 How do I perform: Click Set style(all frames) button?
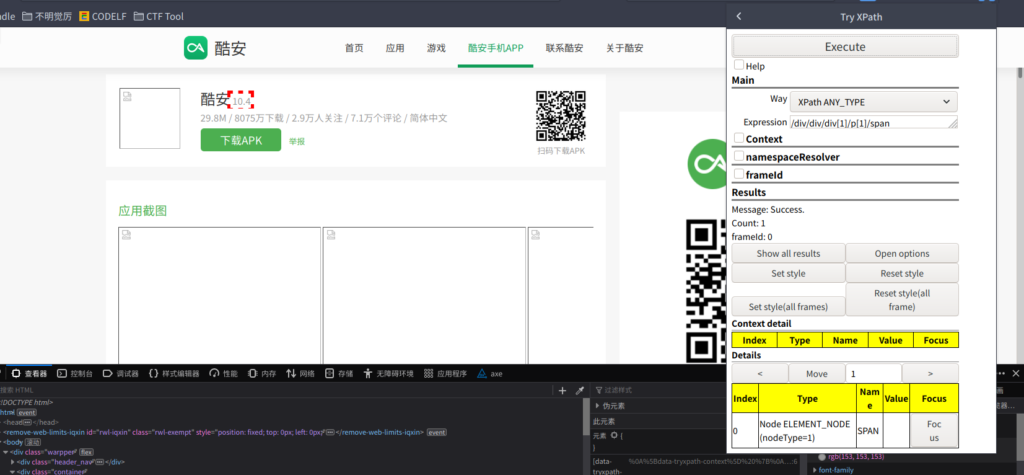pyautogui.click(x=788, y=306)
